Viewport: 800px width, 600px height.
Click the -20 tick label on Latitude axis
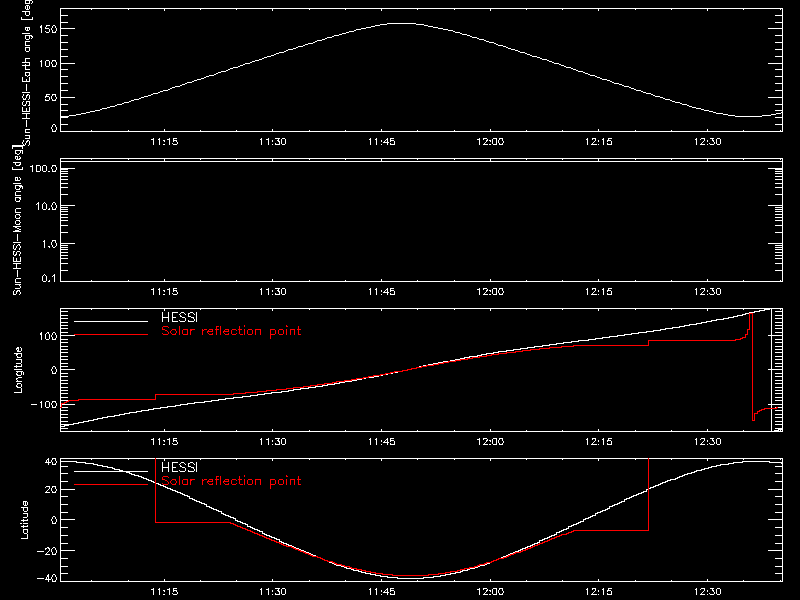click(x=47, y=551)
